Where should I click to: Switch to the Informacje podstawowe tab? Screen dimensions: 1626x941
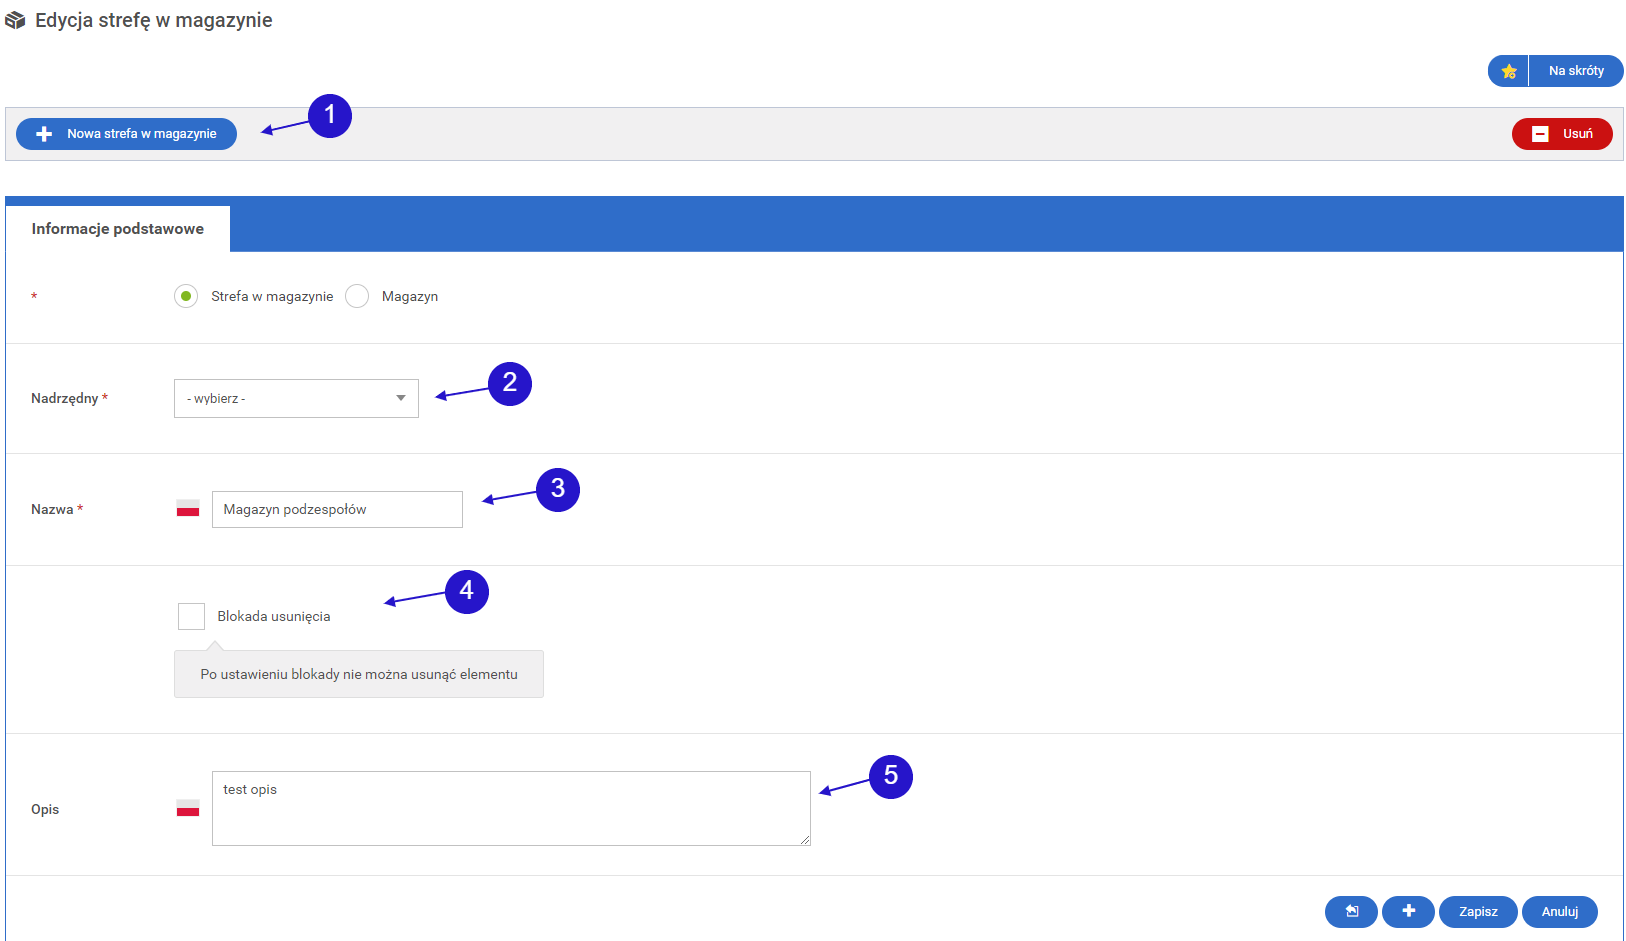coord(118,229)
